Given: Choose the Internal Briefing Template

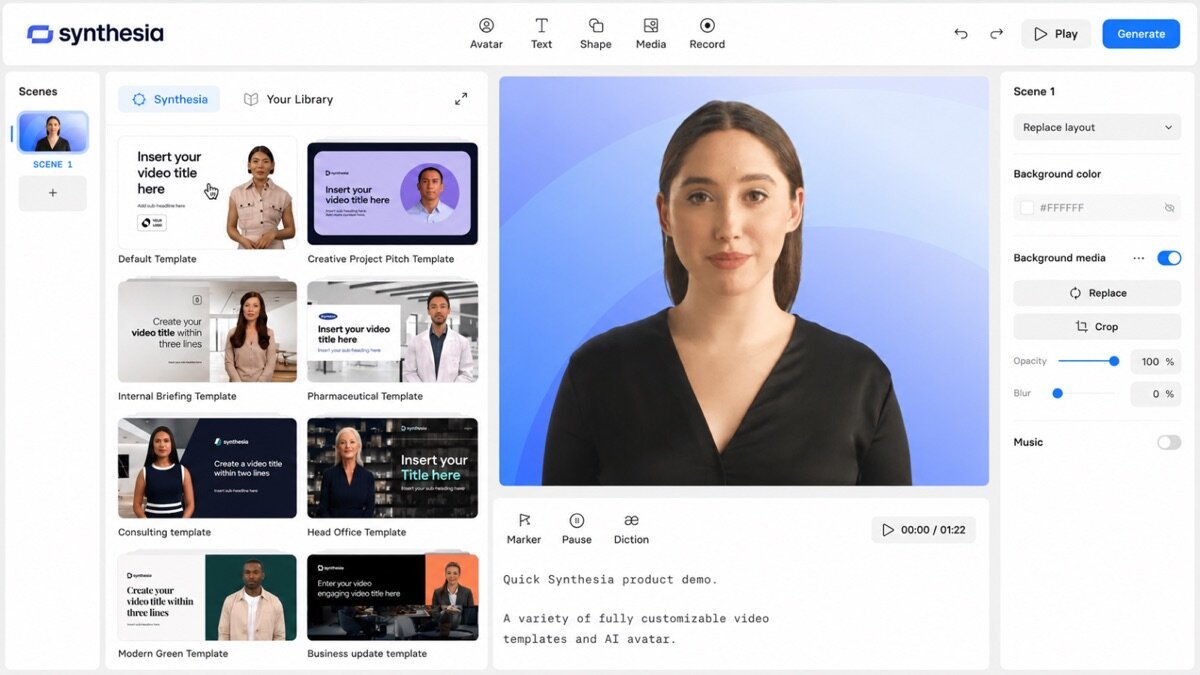Looking at the screenshot, I should tap(207, 331).
